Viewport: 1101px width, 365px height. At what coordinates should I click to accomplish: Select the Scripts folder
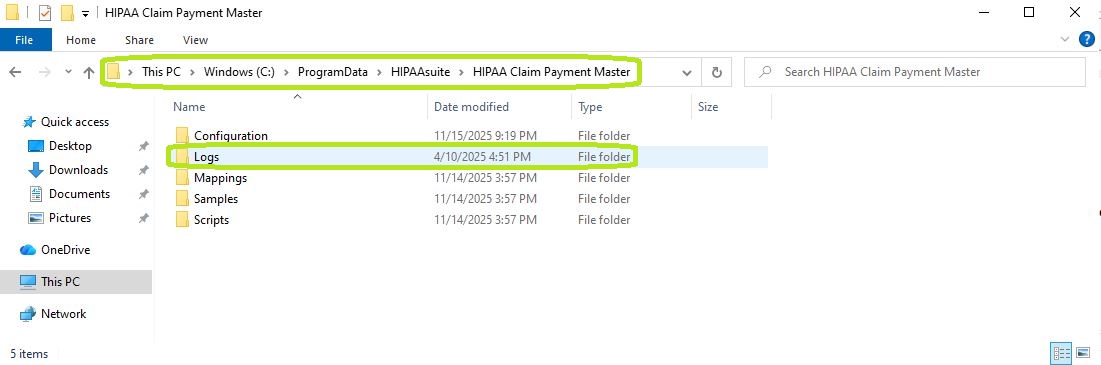click(x=211, y=220)
